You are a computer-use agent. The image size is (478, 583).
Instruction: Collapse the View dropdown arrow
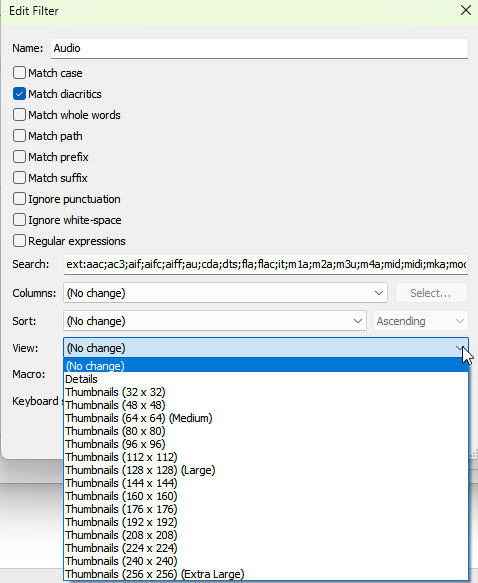point(460,348)
